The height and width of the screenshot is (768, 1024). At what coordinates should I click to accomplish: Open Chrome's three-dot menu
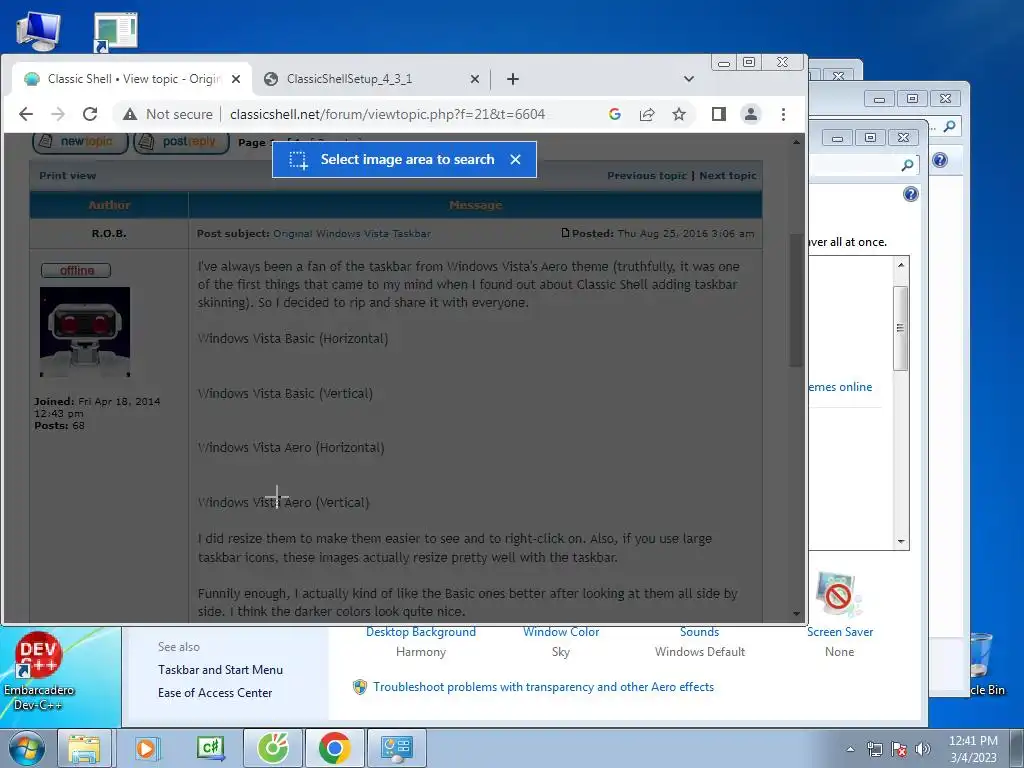click(x=783, y=114)
